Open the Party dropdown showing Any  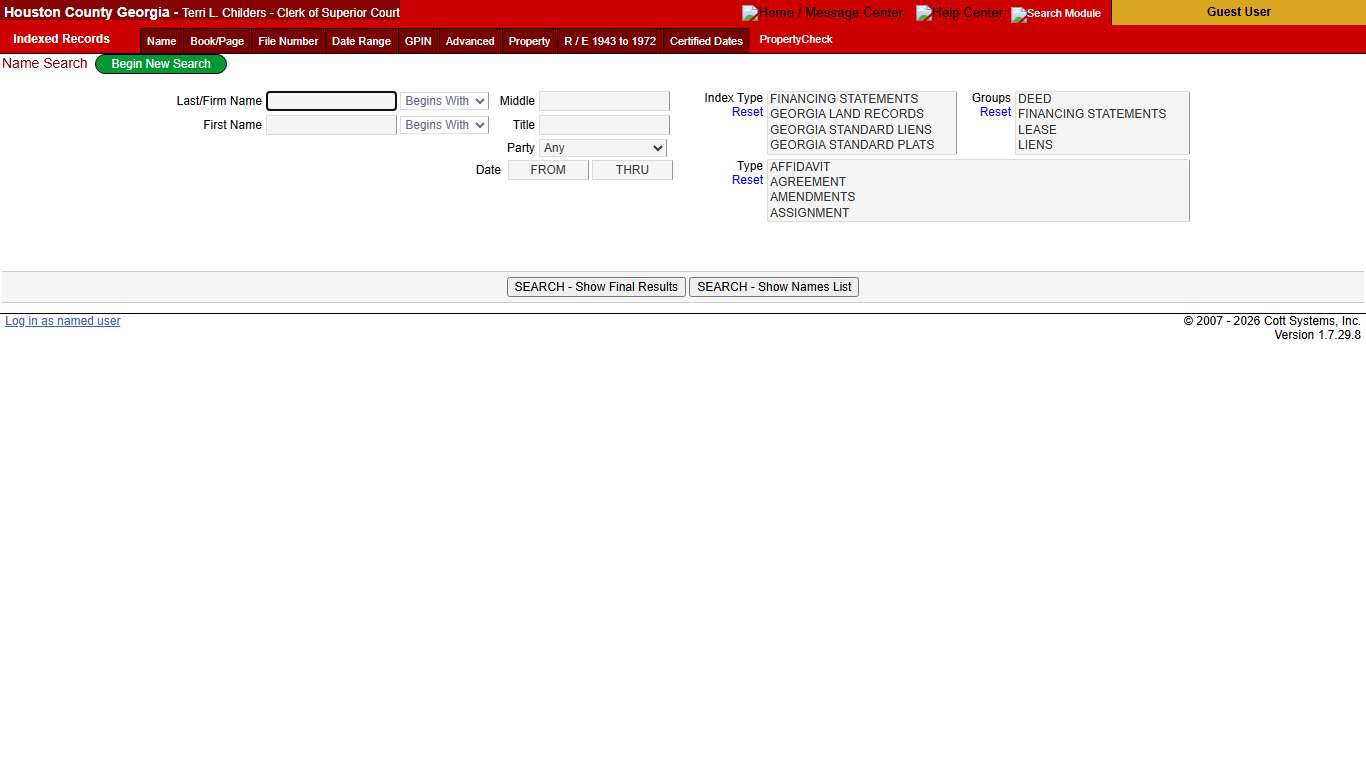603,147
